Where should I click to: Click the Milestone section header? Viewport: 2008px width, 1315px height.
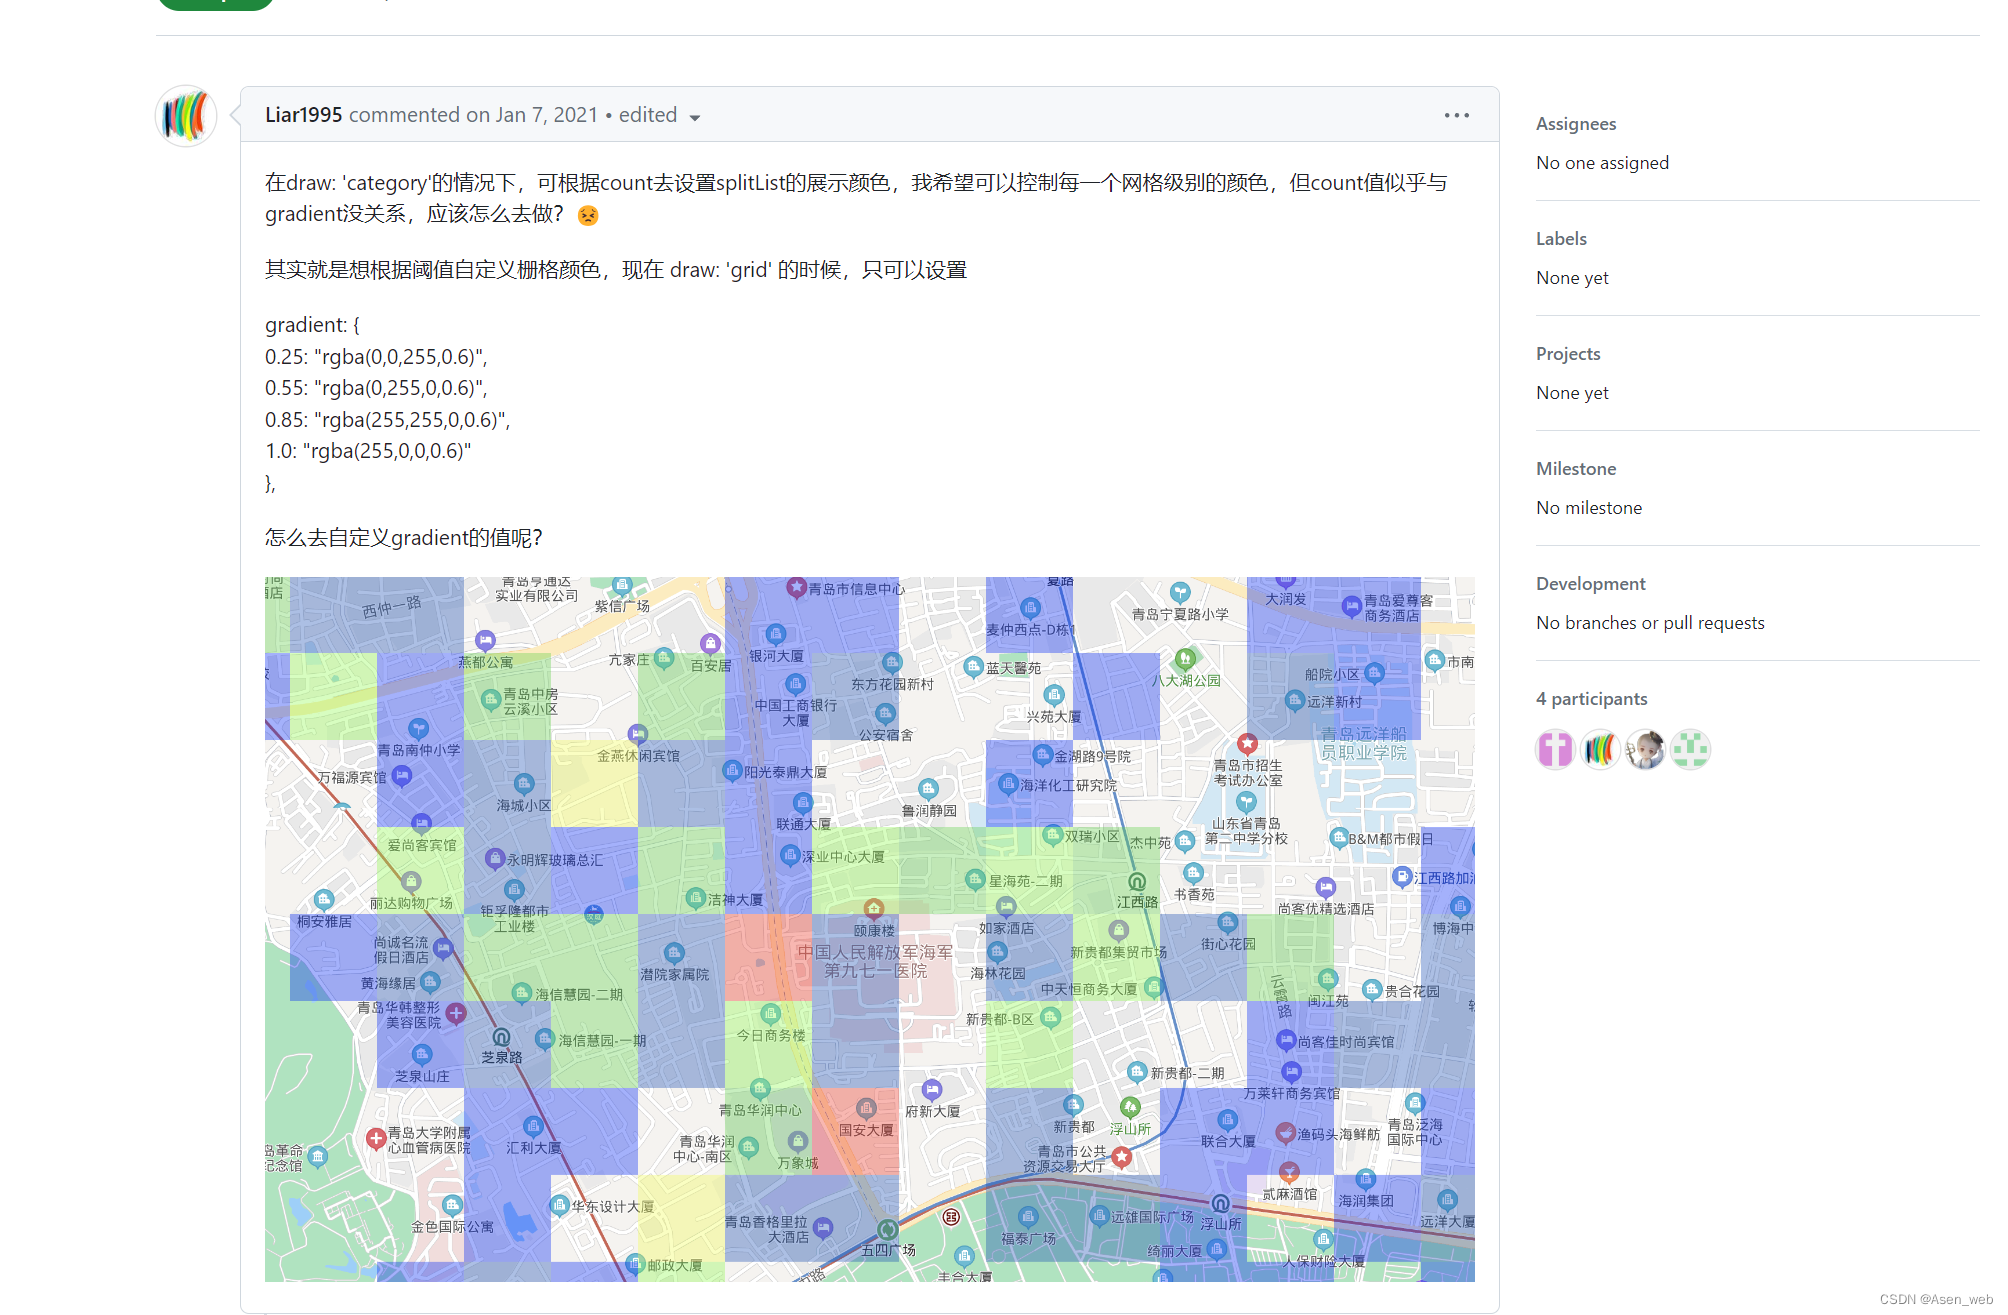coord(1576,468)
